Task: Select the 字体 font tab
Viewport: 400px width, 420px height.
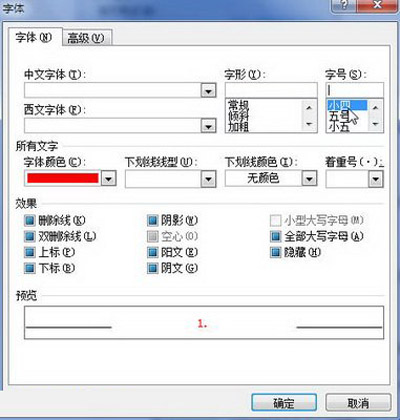Action: (x=34, y=37)
